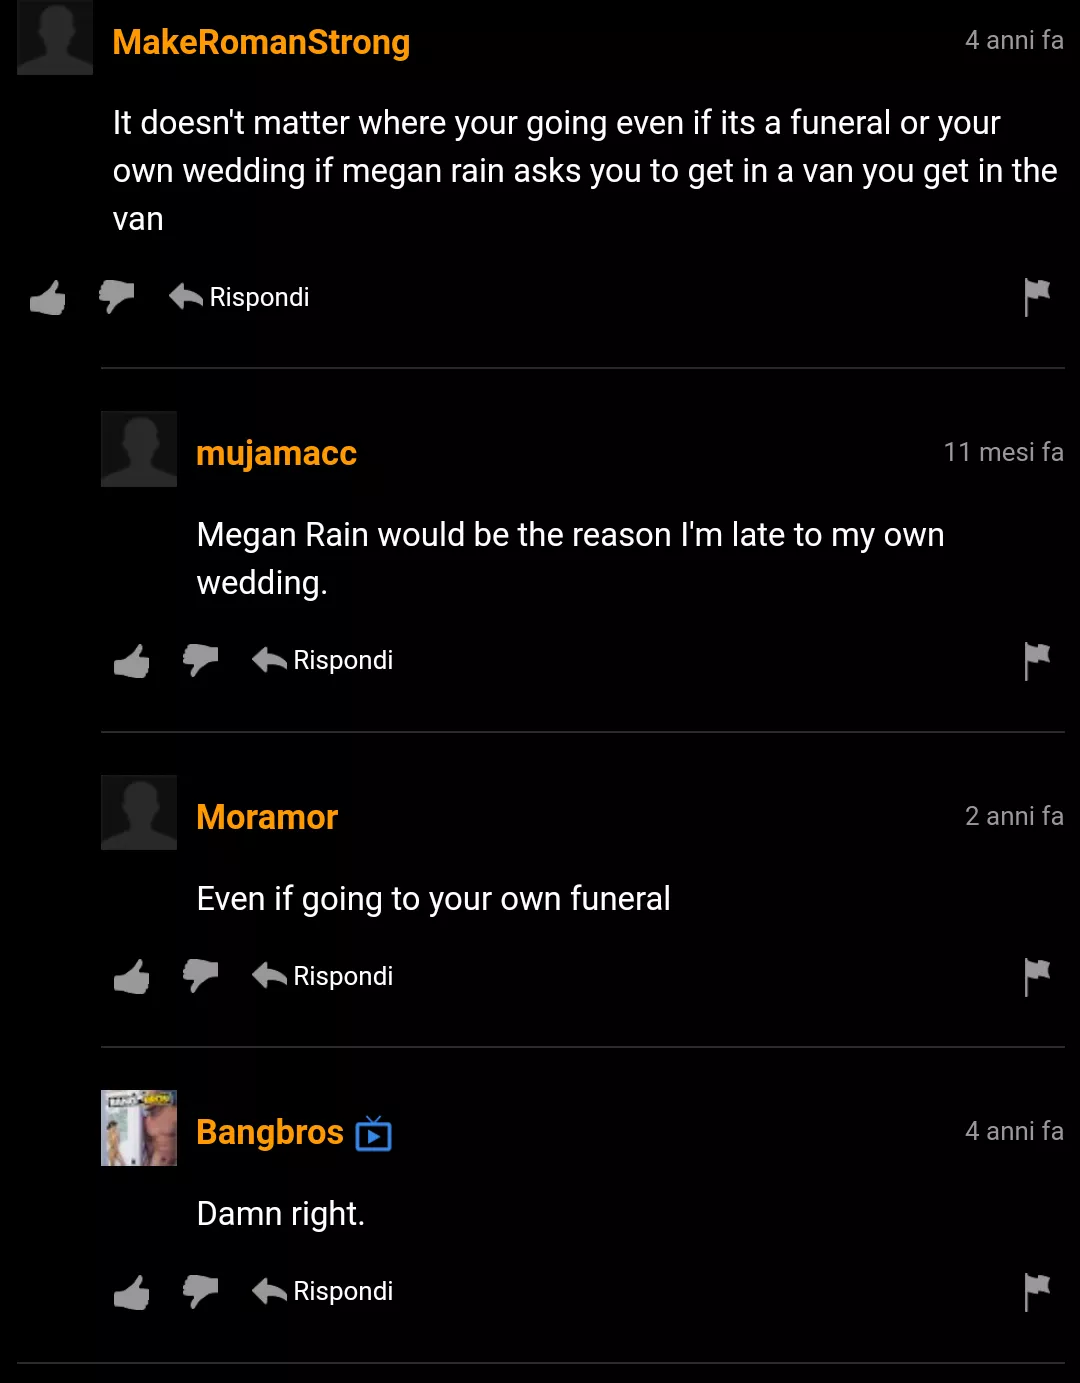Report mujamacc's reply using flag icon

(x=1037, y=660)
